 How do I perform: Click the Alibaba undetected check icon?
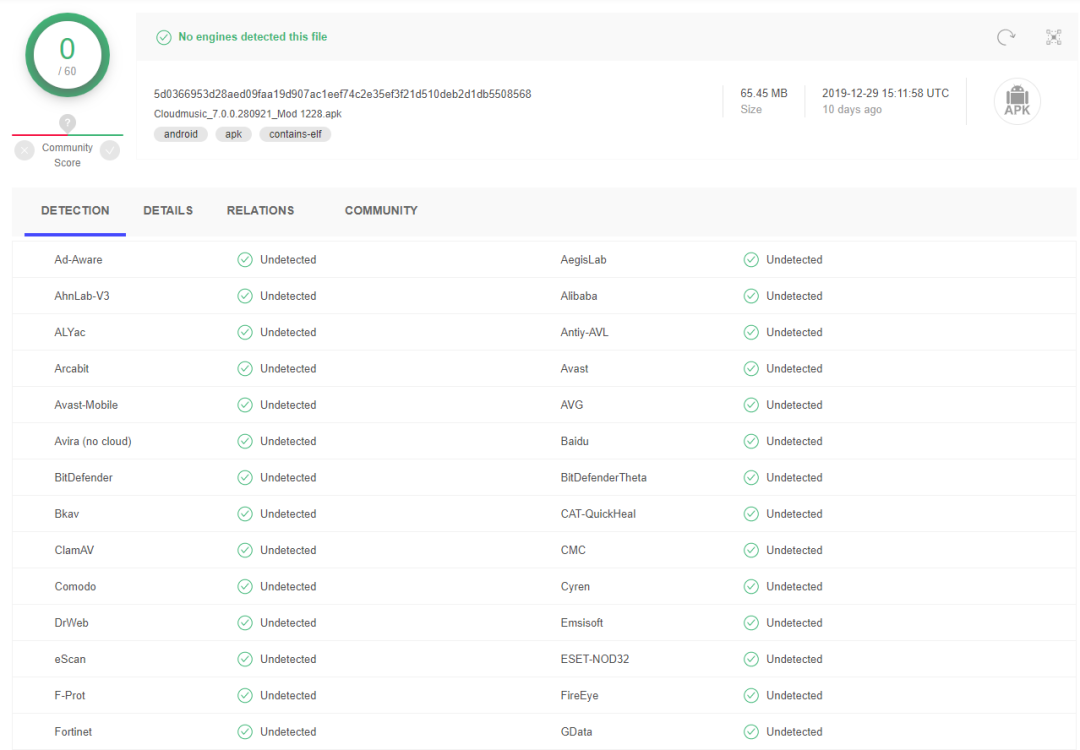click(751, 296)
